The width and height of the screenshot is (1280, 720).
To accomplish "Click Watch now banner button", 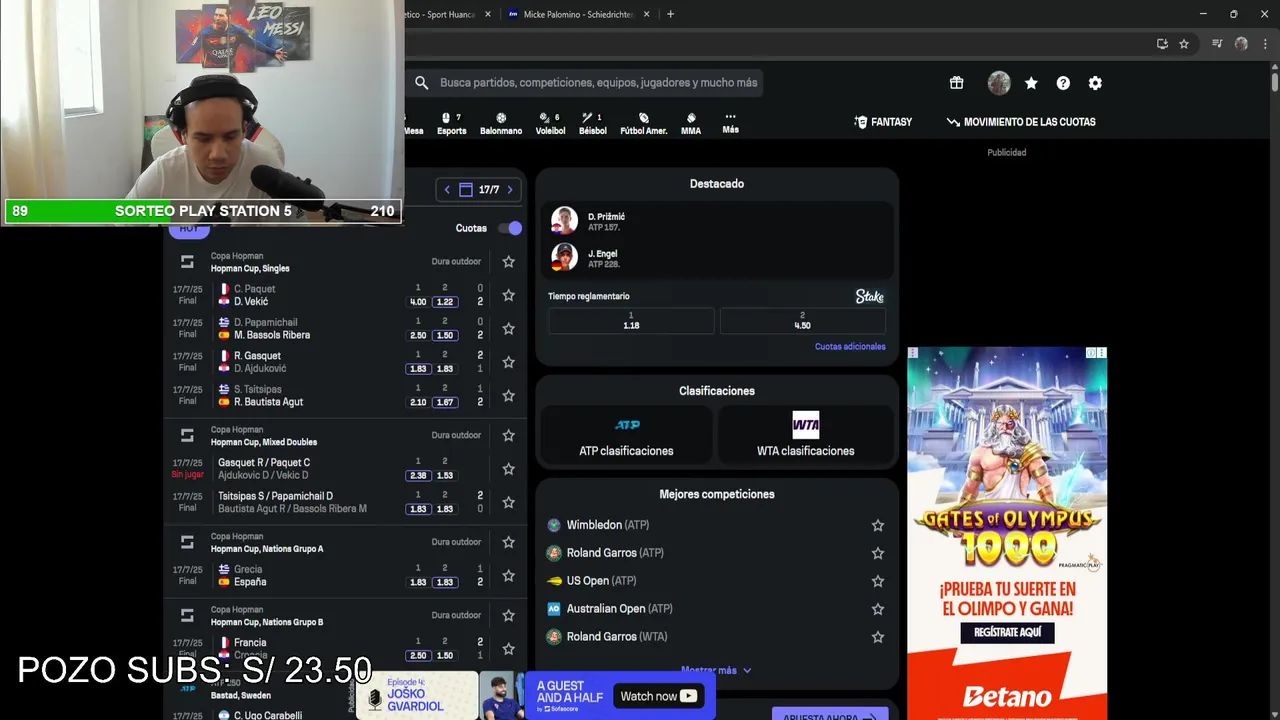I will click(x=658, y=696).
